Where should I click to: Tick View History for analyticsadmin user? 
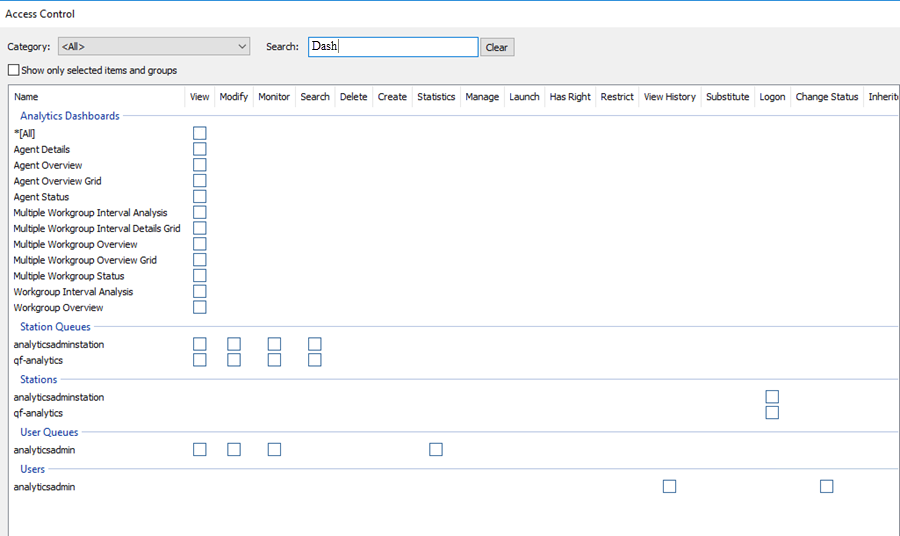(x=669, y=487)
